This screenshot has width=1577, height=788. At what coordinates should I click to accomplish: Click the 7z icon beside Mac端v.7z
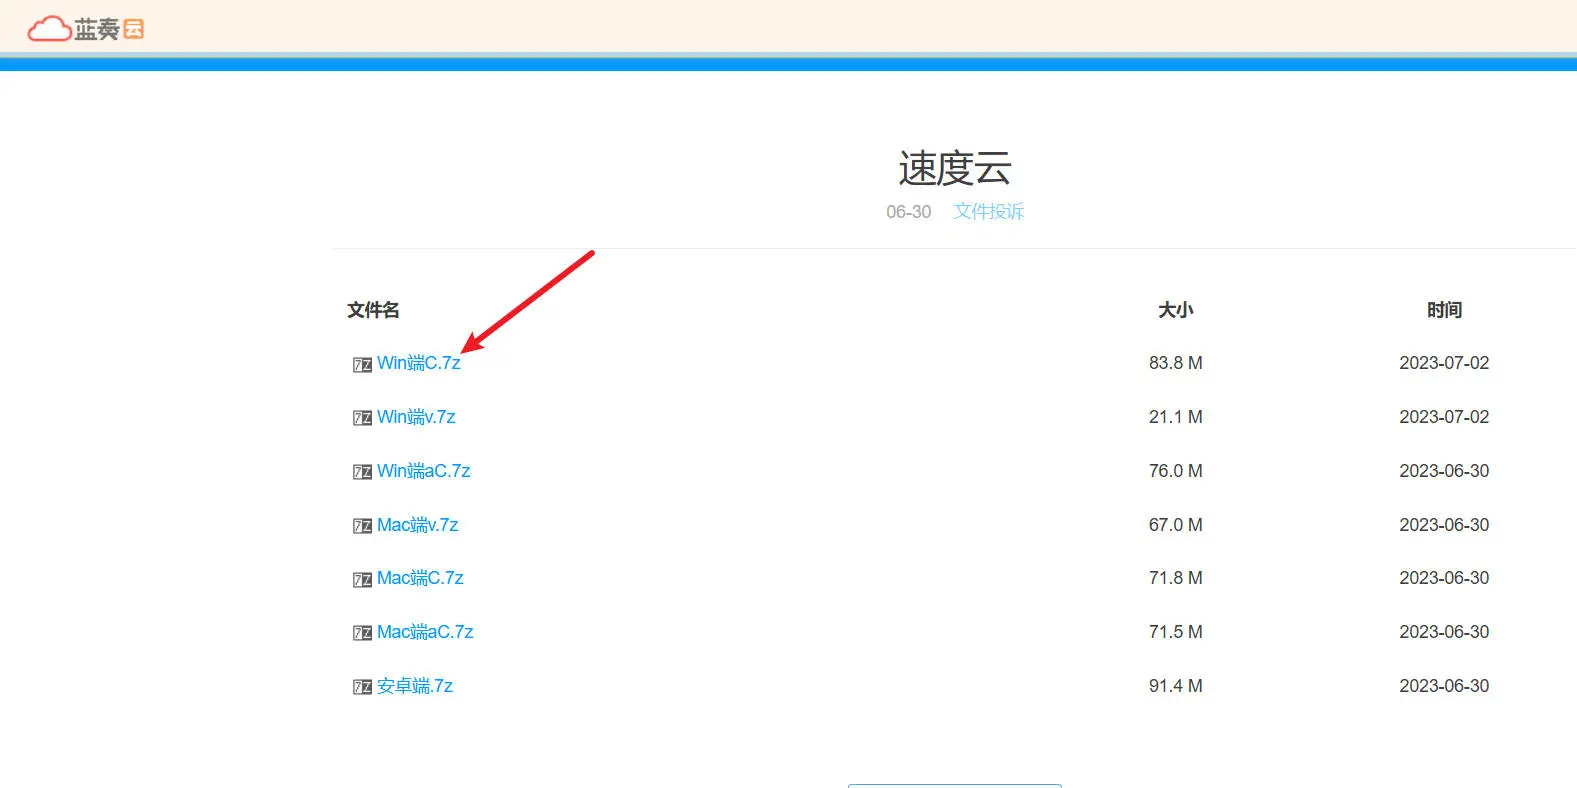tap(362, 526)
